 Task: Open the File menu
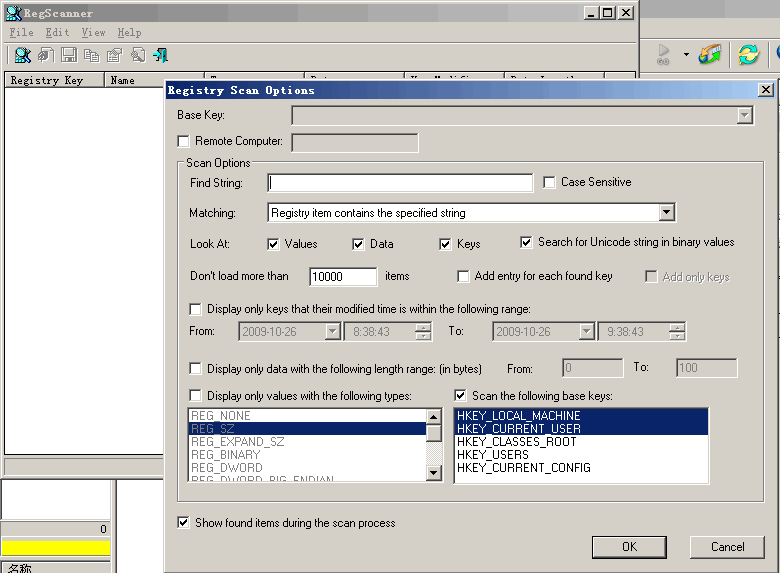tap(21, 33)
